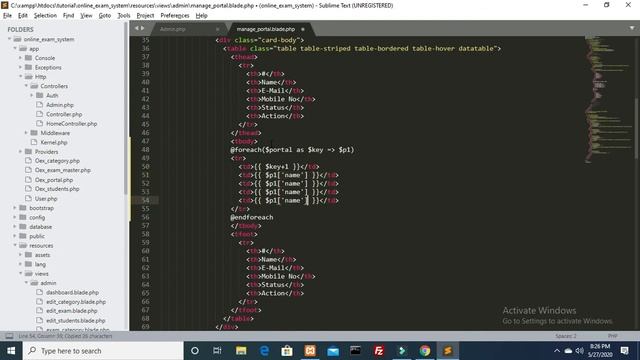Open File Explorer from the taskbar

point(241,351)
